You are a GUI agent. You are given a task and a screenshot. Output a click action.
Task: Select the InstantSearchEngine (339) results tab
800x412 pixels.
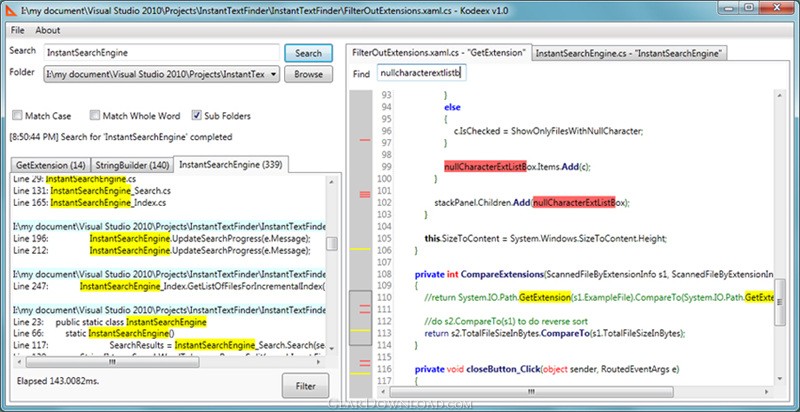point(231,164)
